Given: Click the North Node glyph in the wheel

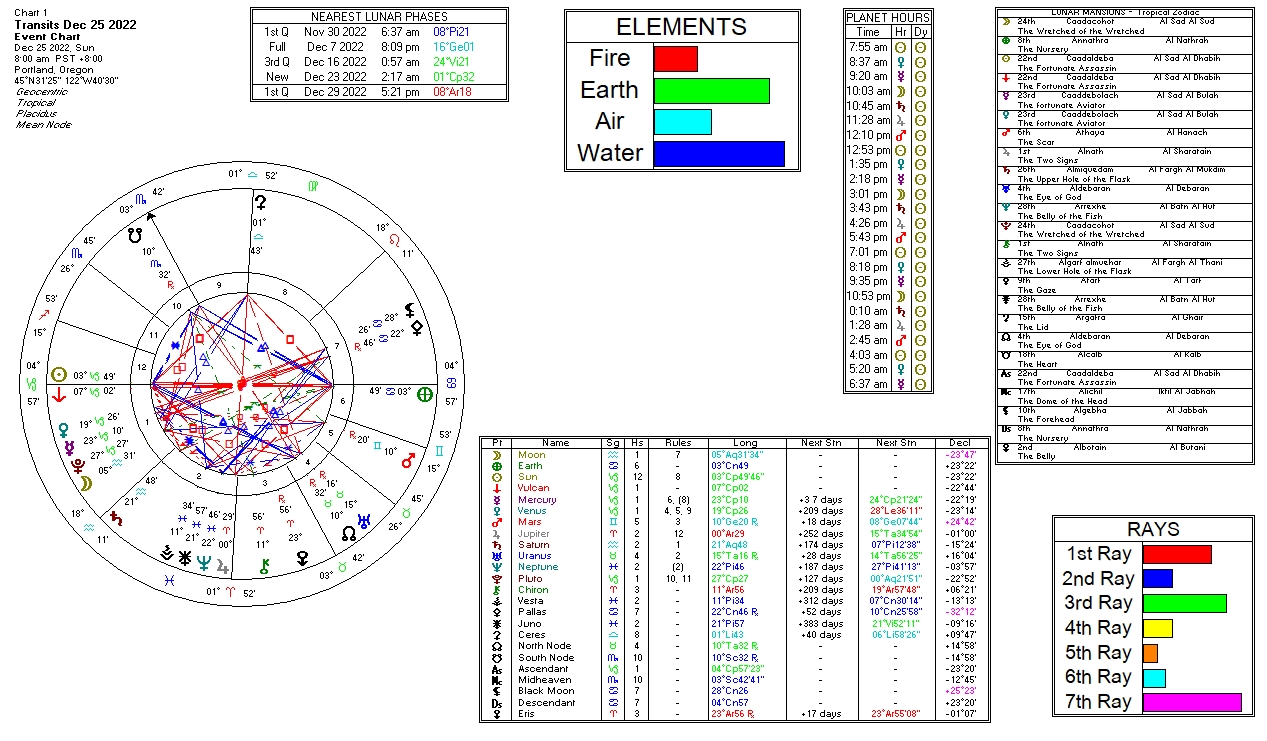Looking at the screenshot, I should tap(349, 535).
